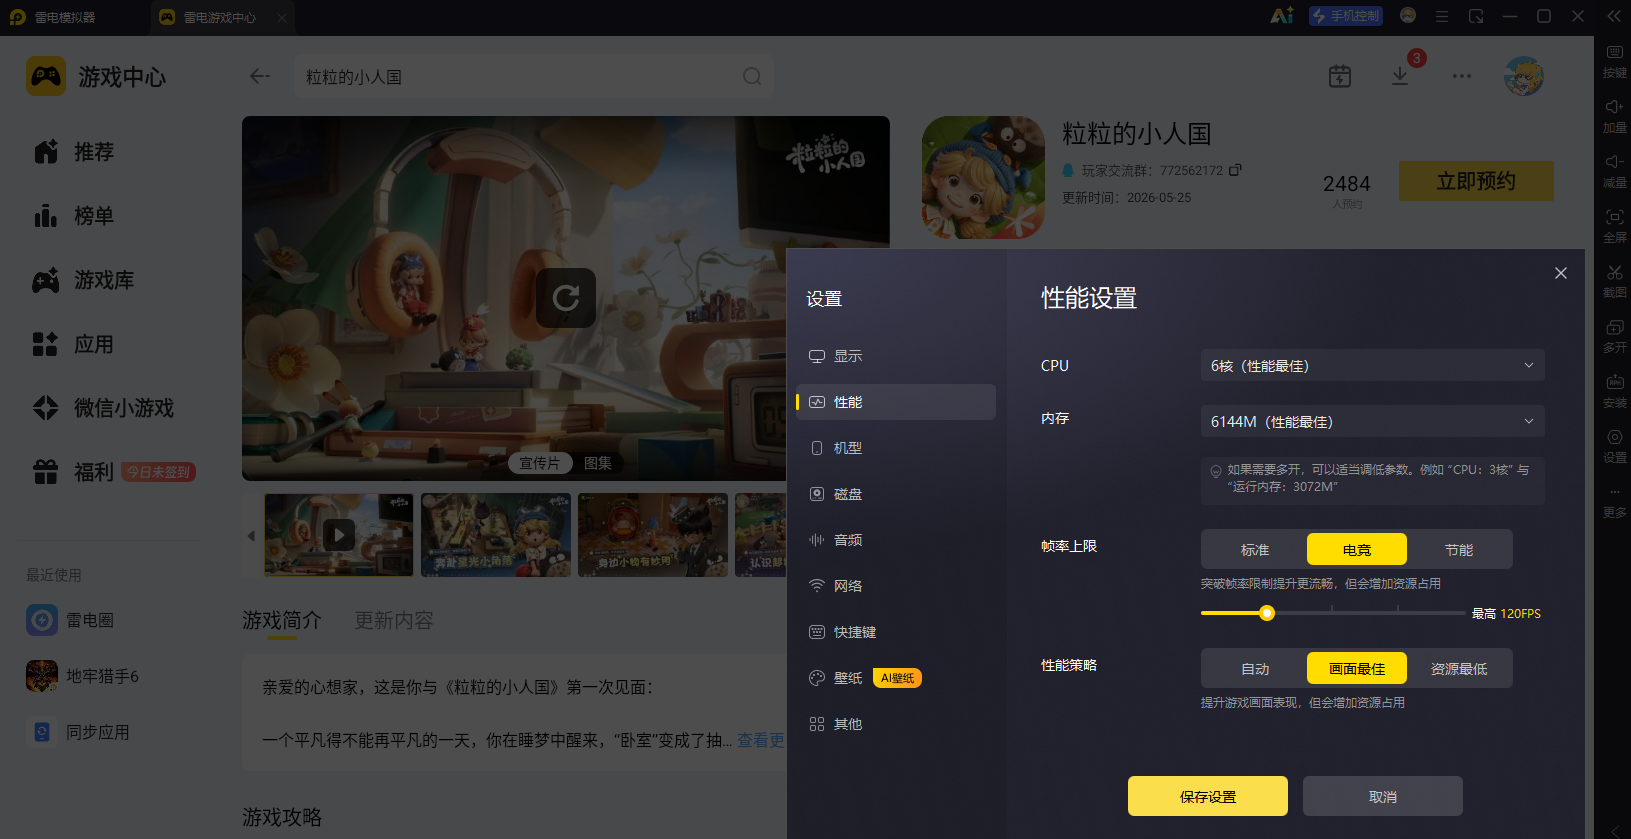Image resolution: width=1631 pixels, height=839 pixels.
Task: Take a screenshot with the 截图 scissors icon
Action: pos(1614,280)
